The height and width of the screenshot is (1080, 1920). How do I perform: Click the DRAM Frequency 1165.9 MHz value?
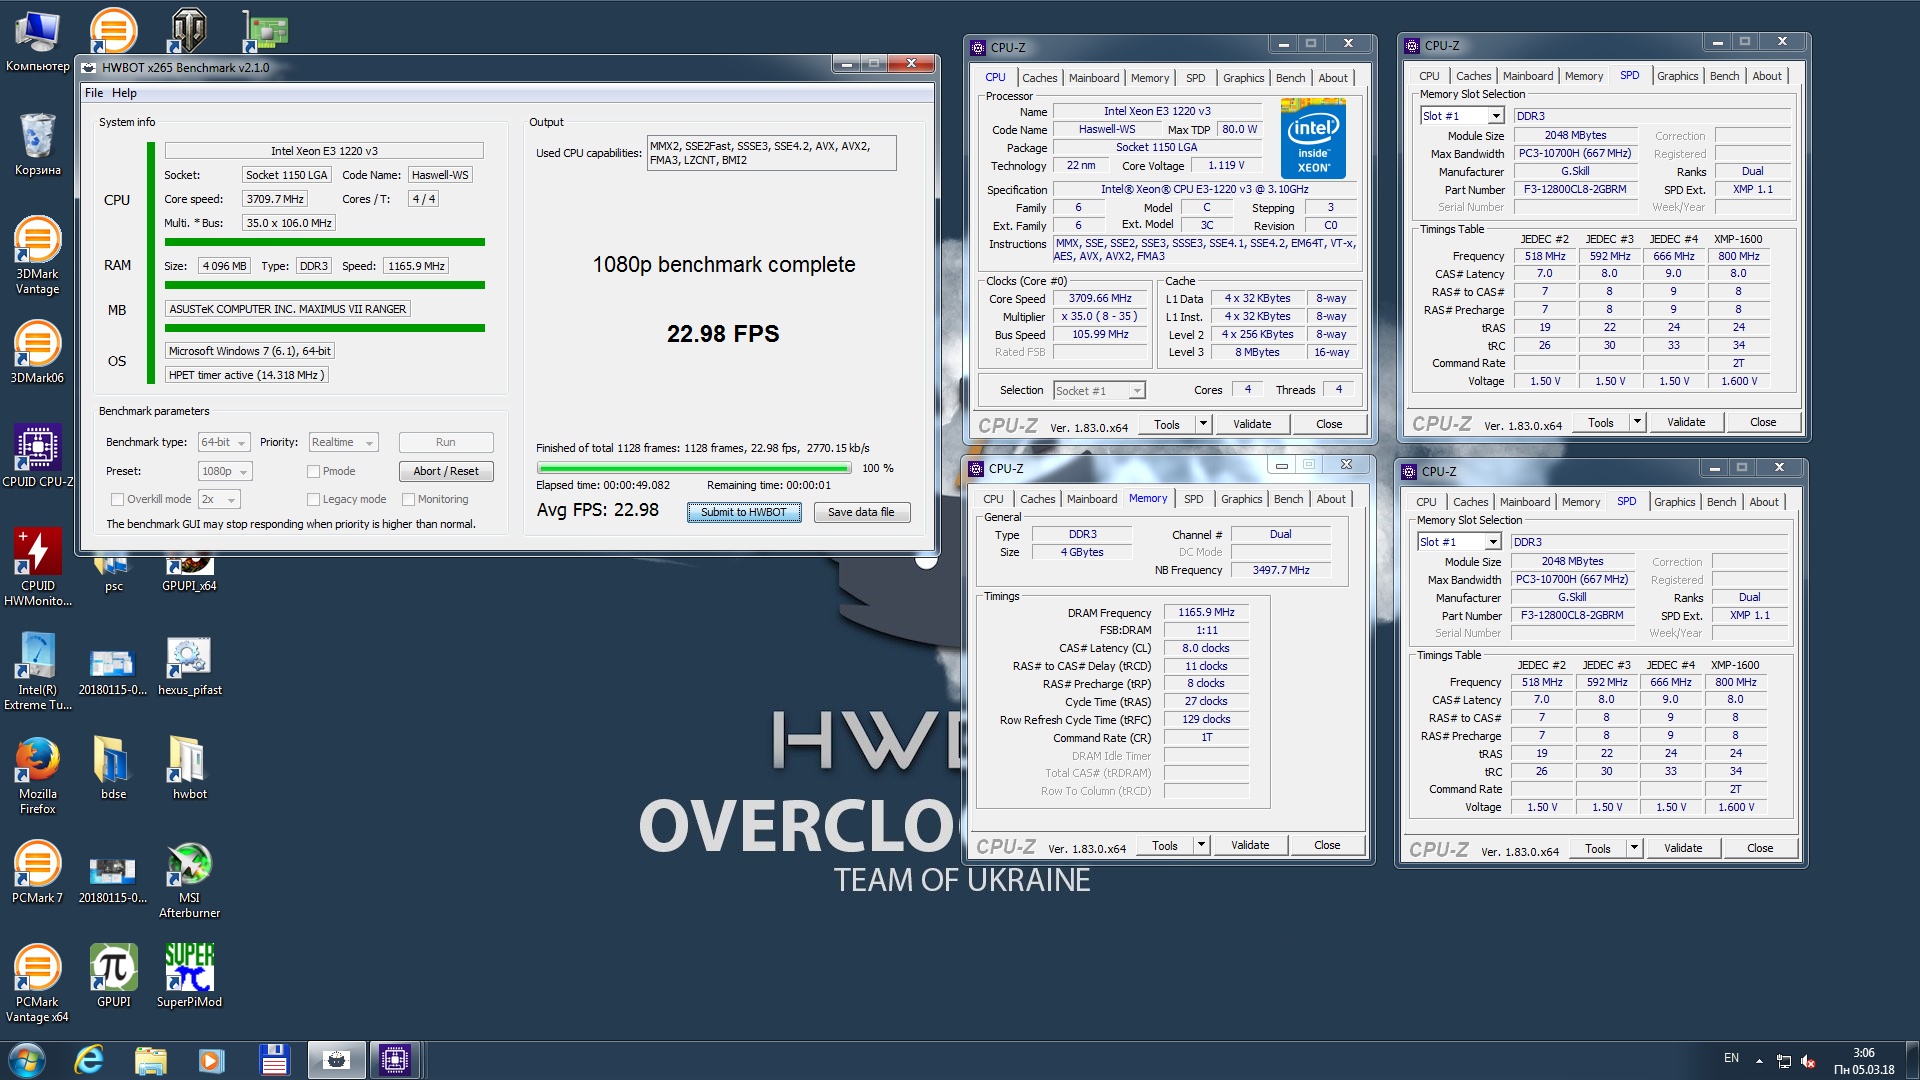[1206, 613]
